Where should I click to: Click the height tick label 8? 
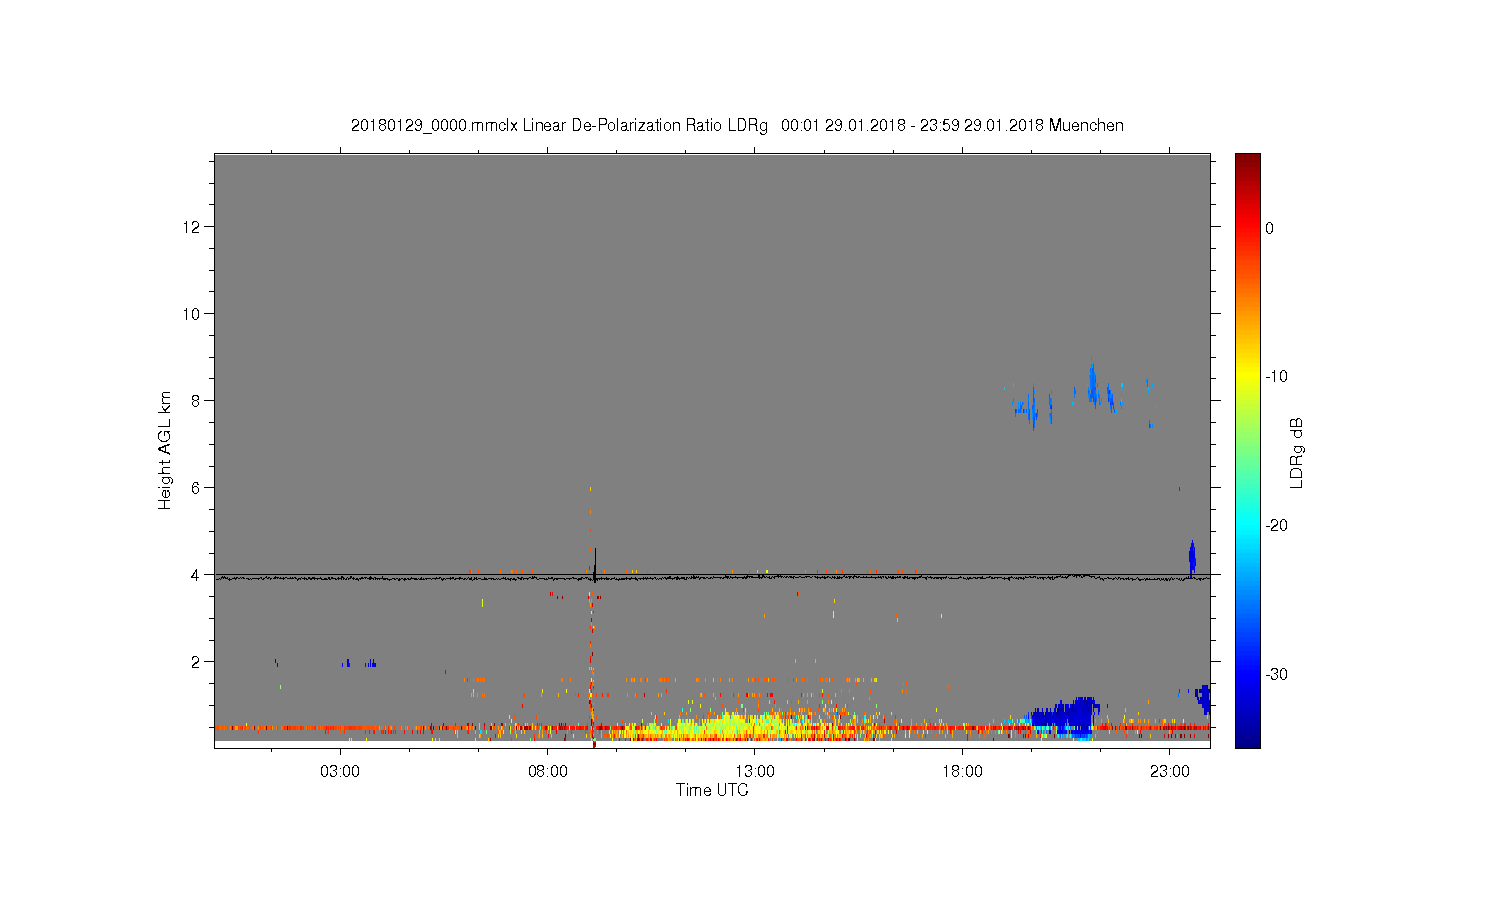tap(197, 401)
